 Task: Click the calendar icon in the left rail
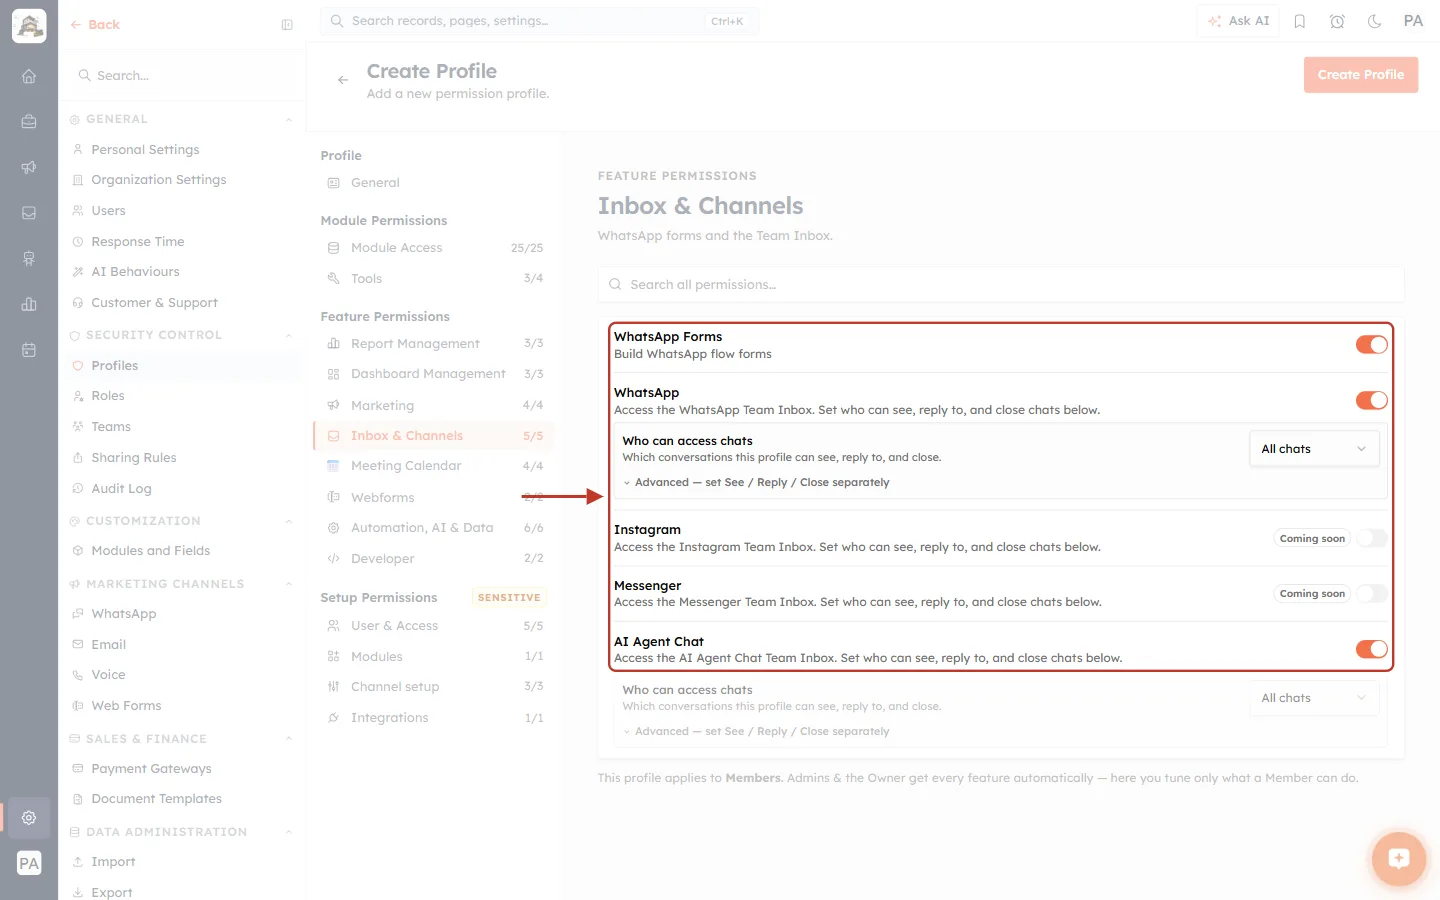pyautogui.click(x=29, y=350)
